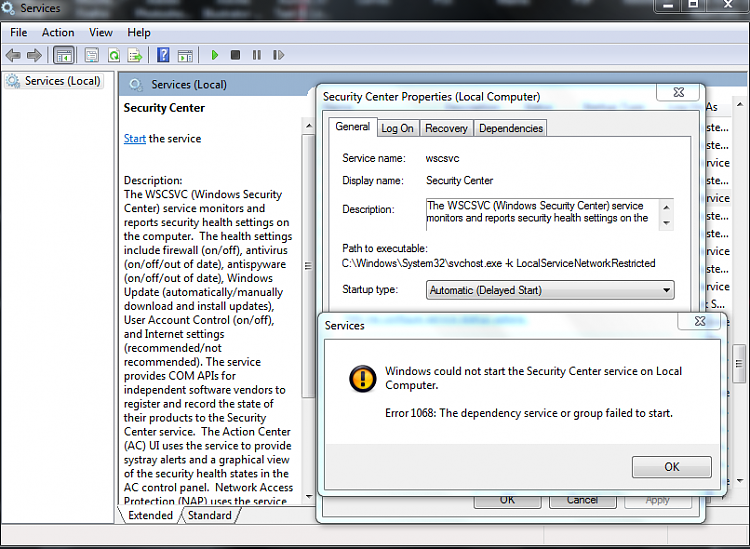
Task: Switch to the Extended view tab
Action: (x=150, y=515)
